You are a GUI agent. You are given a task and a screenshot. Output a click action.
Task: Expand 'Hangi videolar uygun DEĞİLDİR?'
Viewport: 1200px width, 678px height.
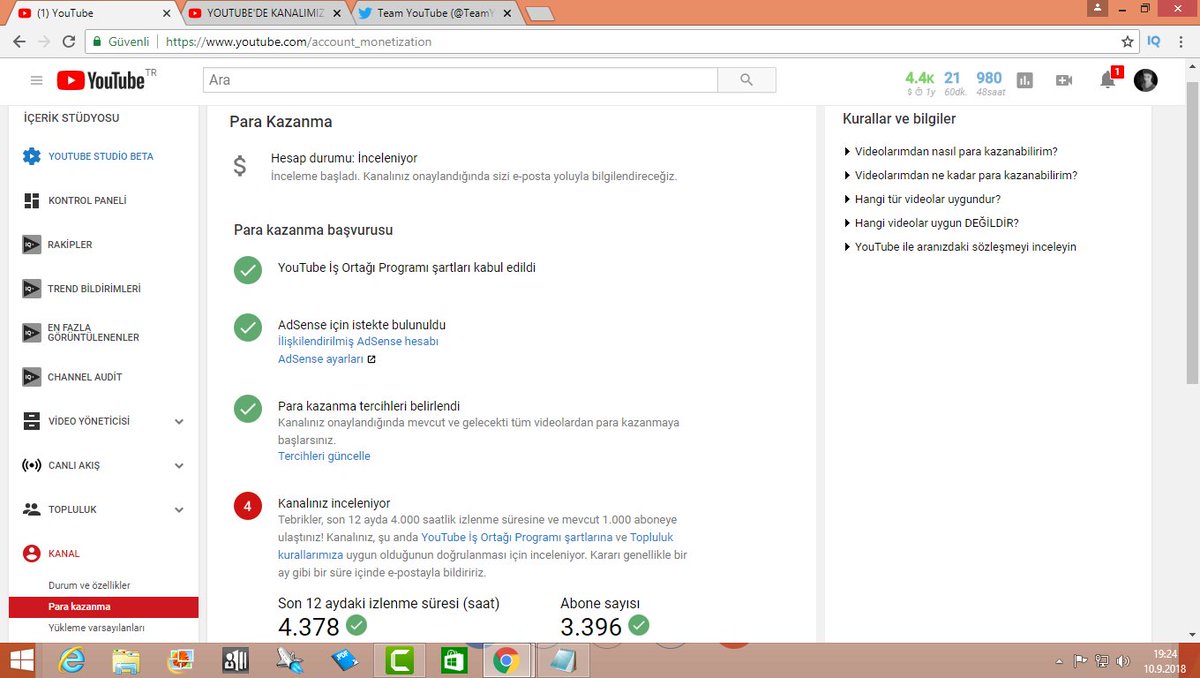(x=931, y=223)
